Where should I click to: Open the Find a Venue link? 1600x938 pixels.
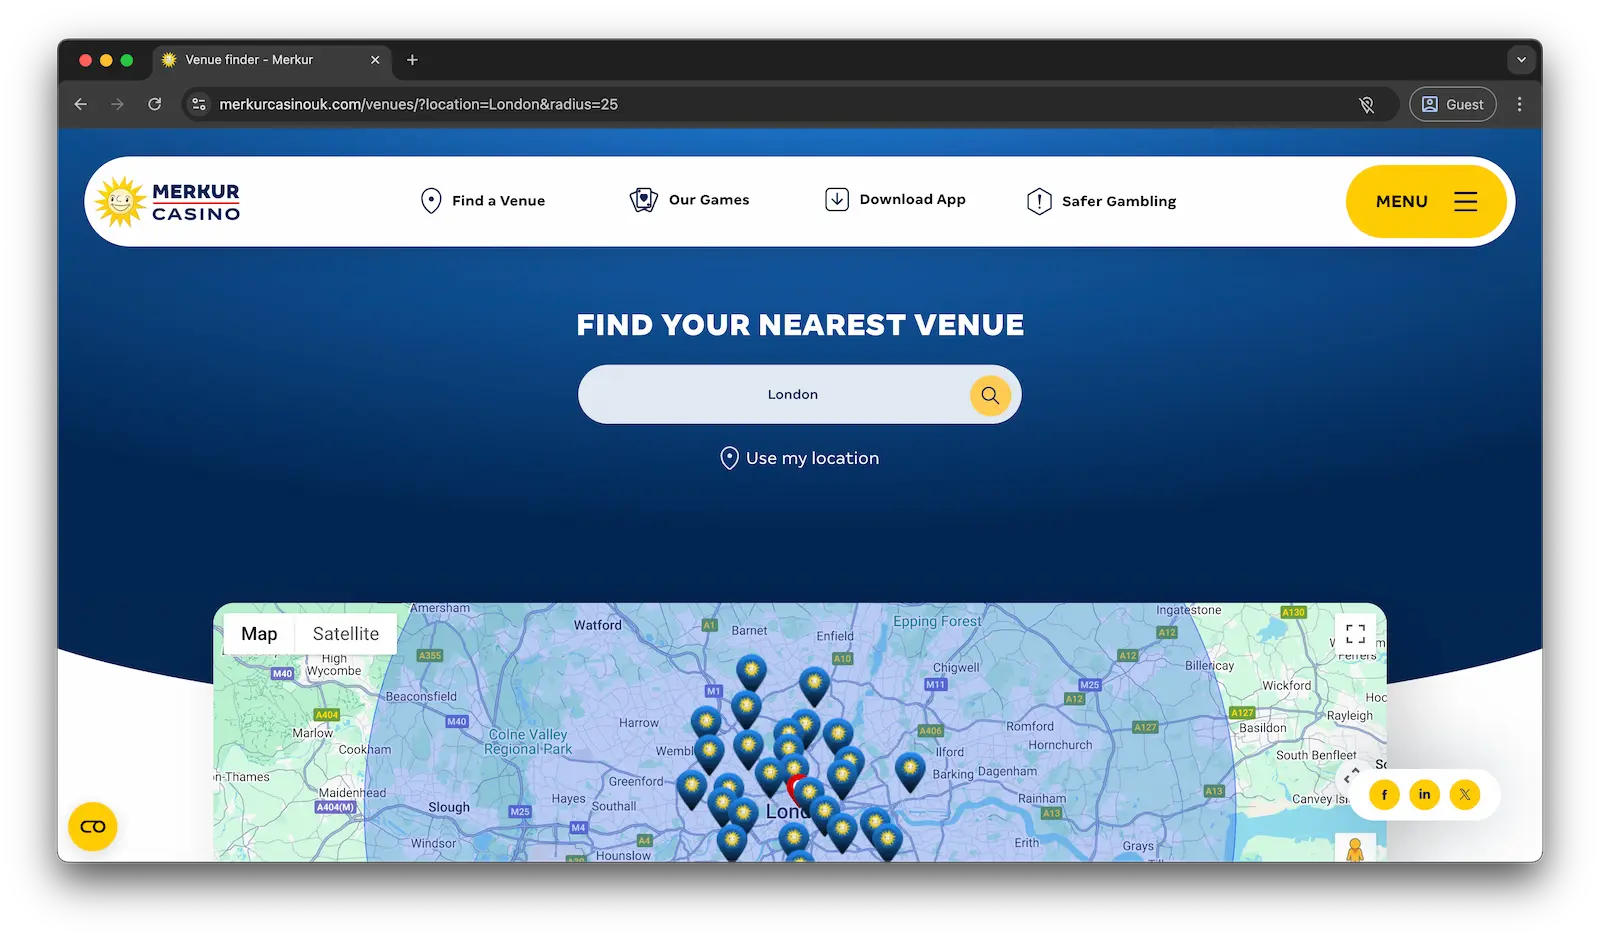point(483,201)
